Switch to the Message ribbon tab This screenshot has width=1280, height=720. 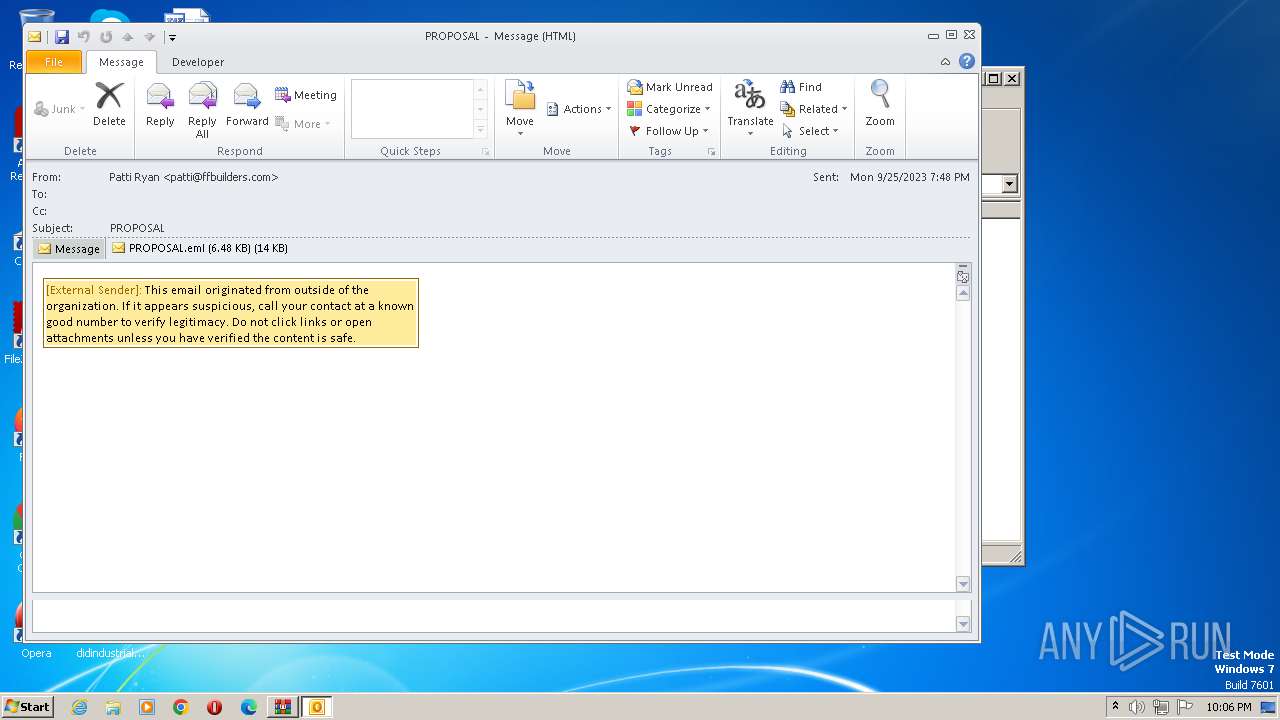point(121,62)
